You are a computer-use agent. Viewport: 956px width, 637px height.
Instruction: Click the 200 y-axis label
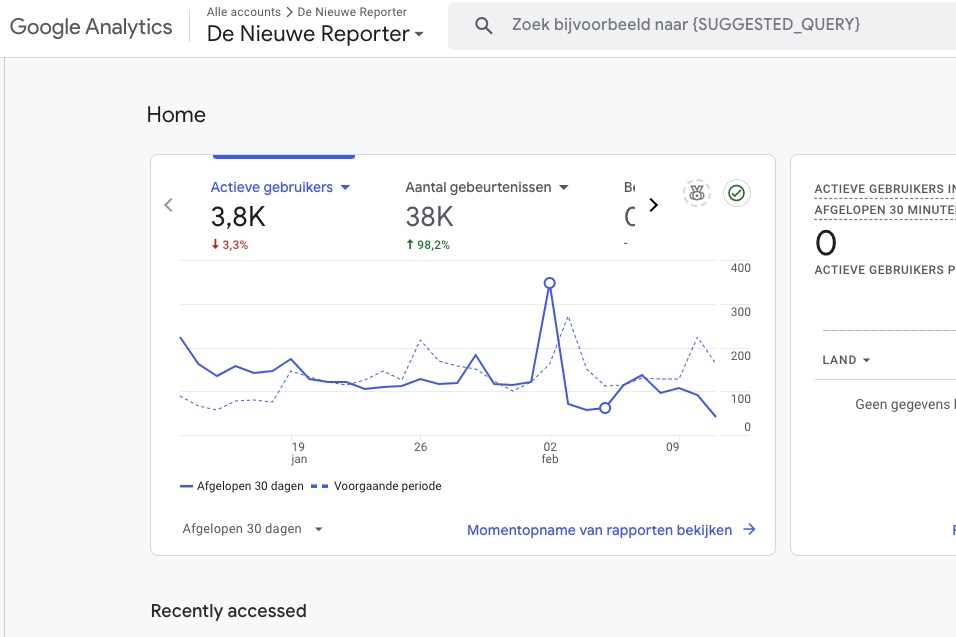coord(741,355)
